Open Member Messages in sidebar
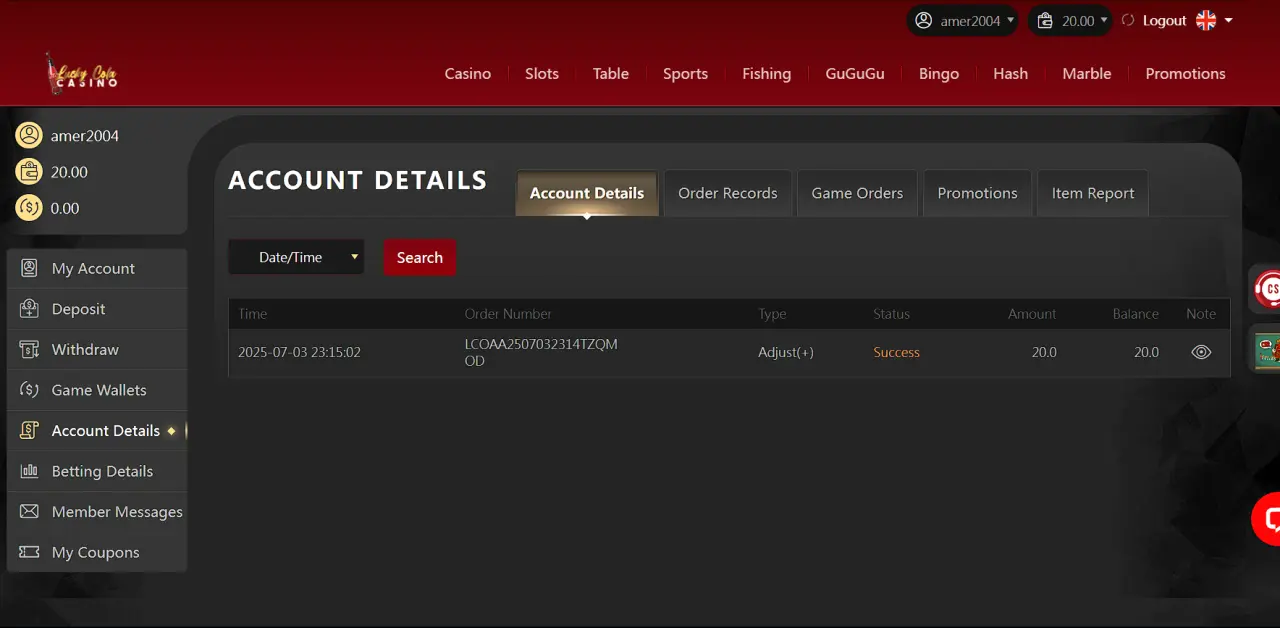The height and width of the screenshot is (628, 1280). tap(97, 511)
